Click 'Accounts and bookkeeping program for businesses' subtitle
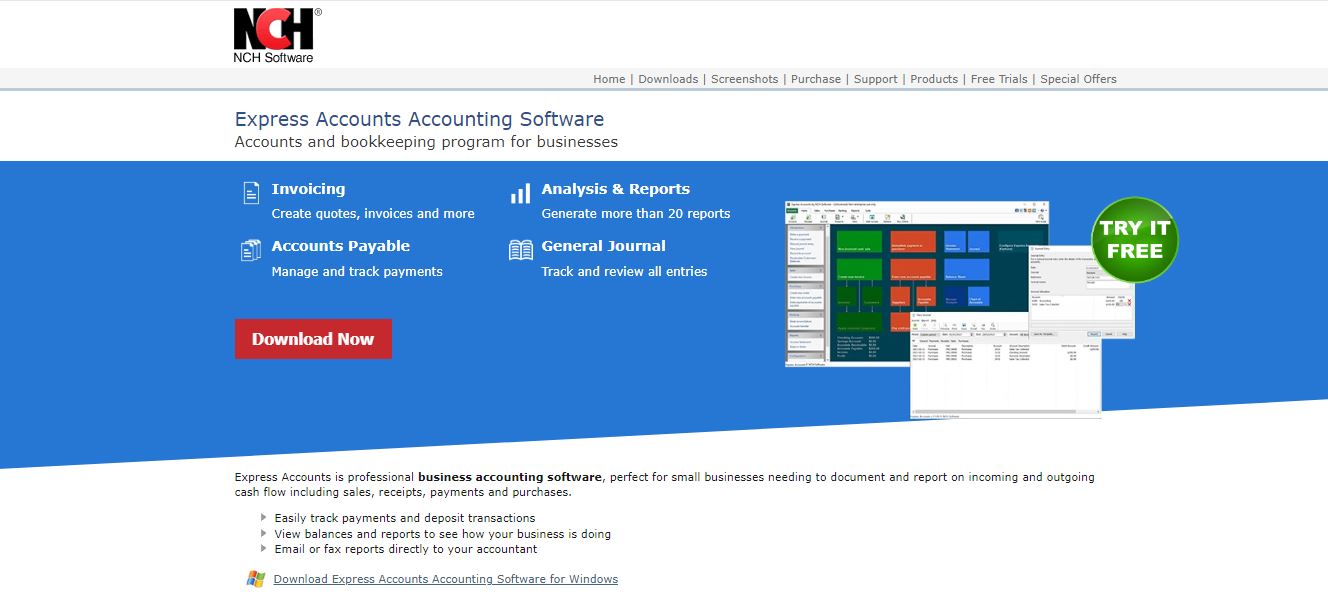This screenshot has height=595, width=1328. pos(426,142)
